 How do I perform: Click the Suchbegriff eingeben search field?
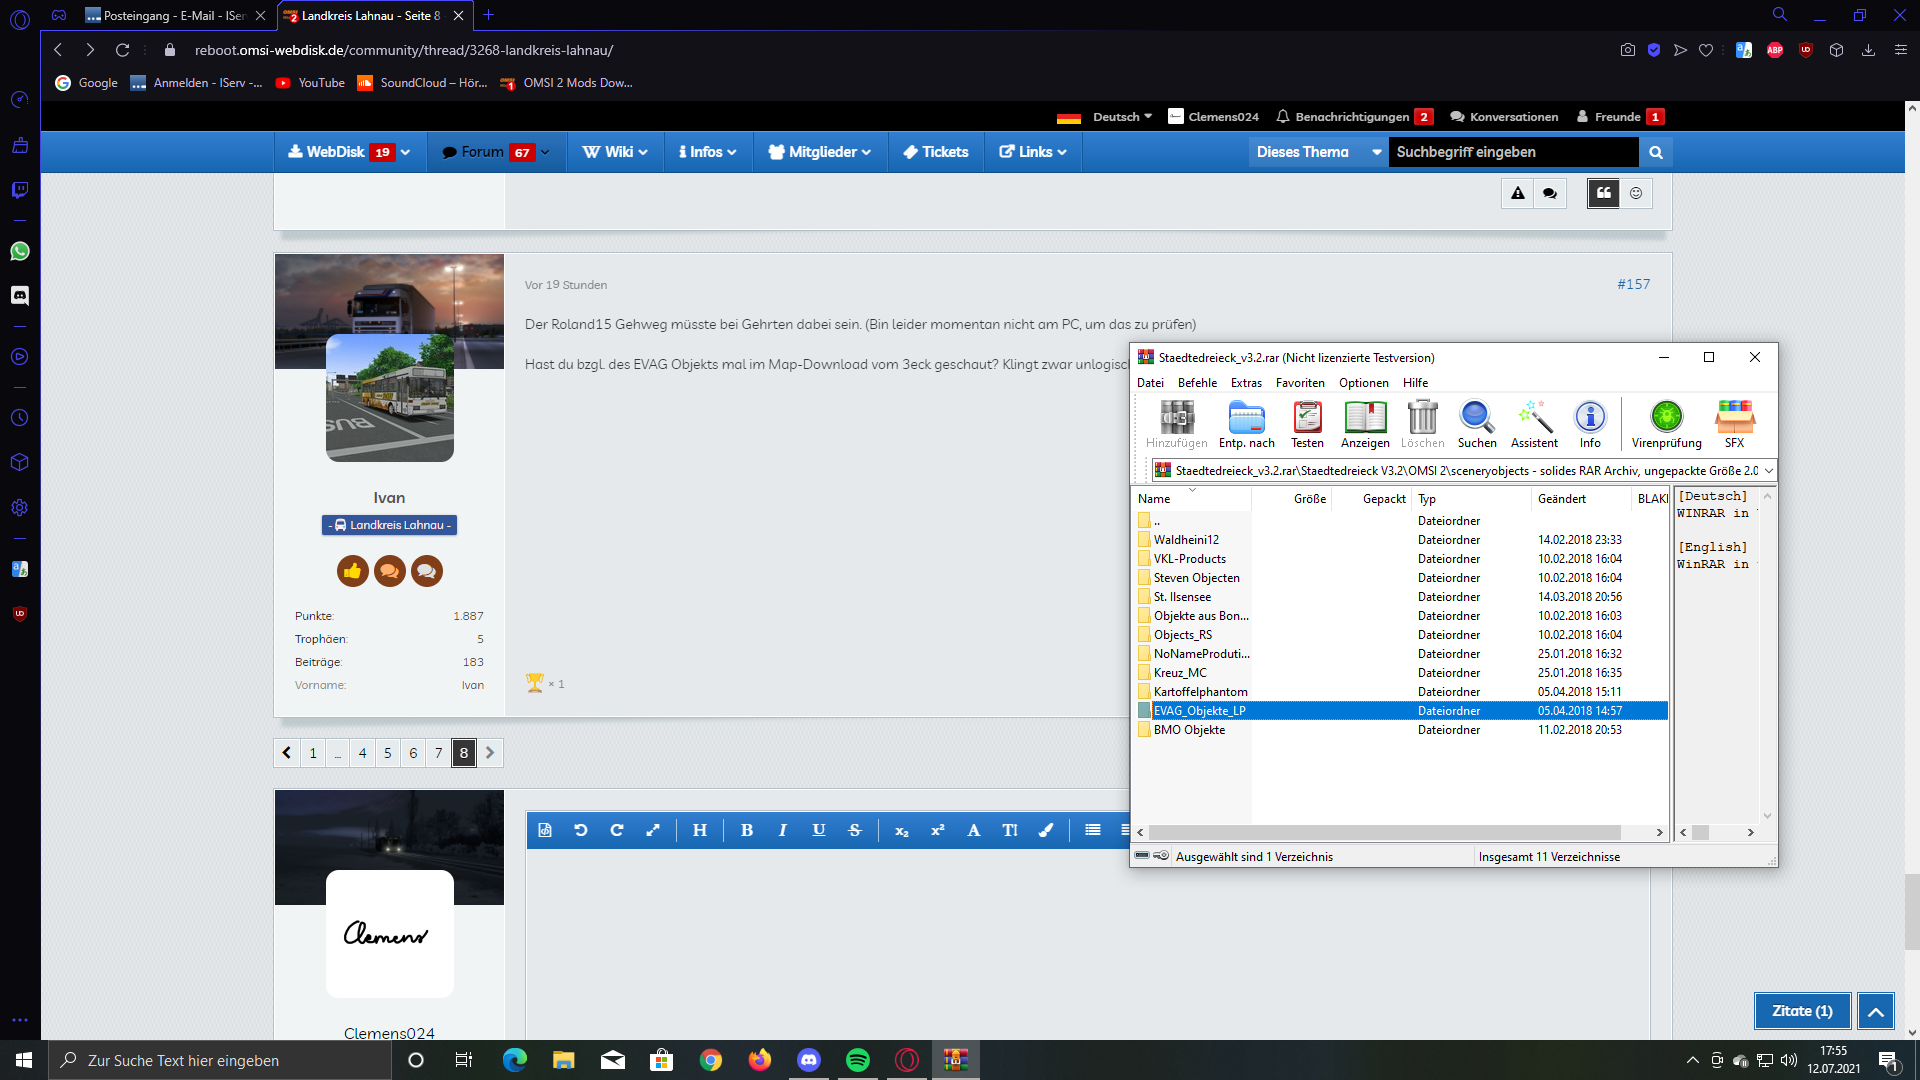point(1514,152)
